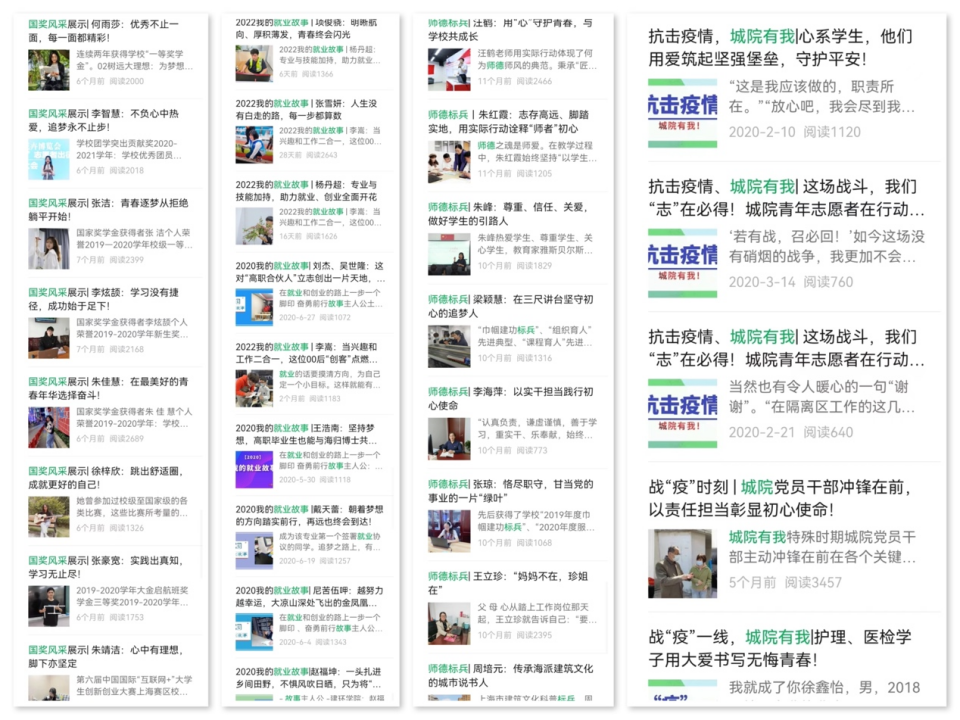The image size is (960, 720).
Task: Tap the classroom thumbnail of 朱峰 article
Action: pyautogui.click(x=449, y=254)
